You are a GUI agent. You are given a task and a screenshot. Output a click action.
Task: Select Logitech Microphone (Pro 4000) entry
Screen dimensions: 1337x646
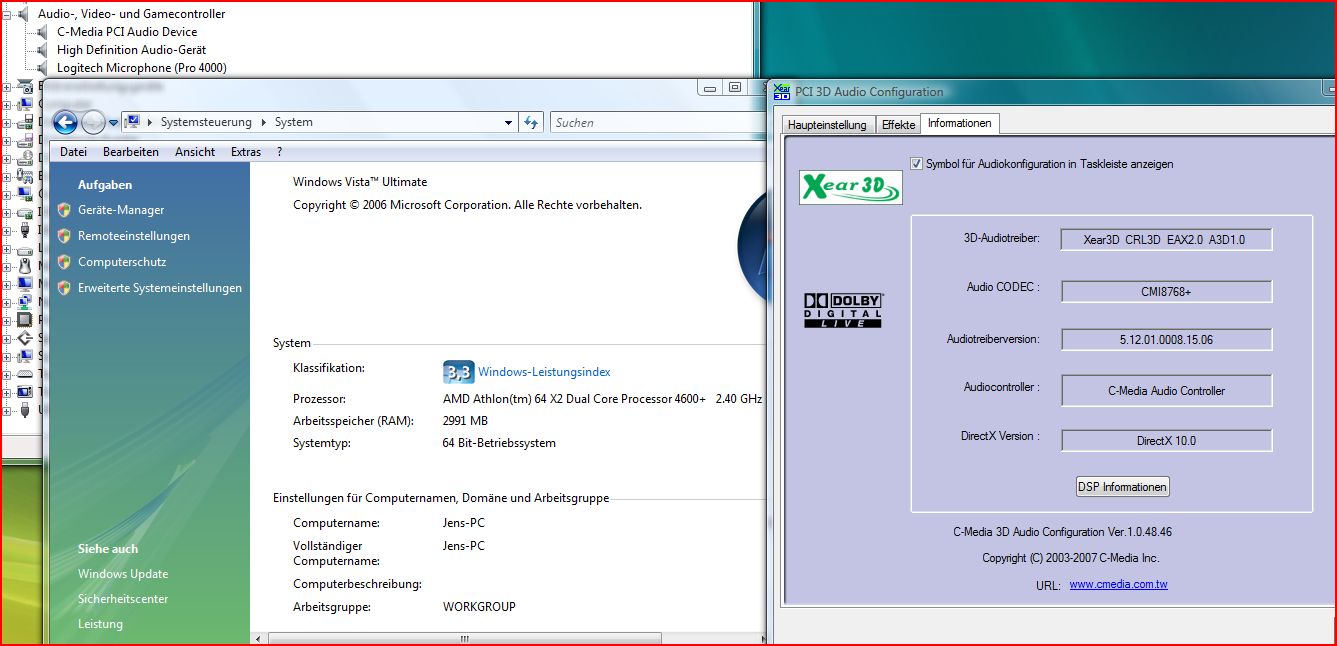pos(142,68)
